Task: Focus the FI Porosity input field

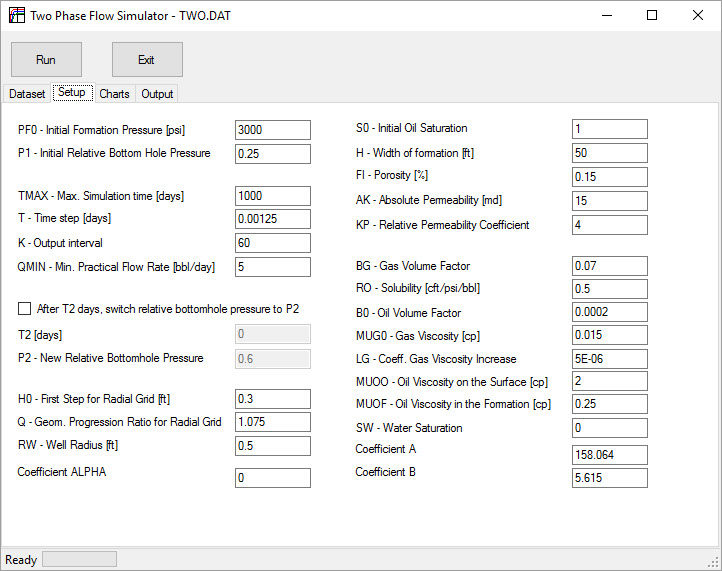Action: [x=609, y=177]
